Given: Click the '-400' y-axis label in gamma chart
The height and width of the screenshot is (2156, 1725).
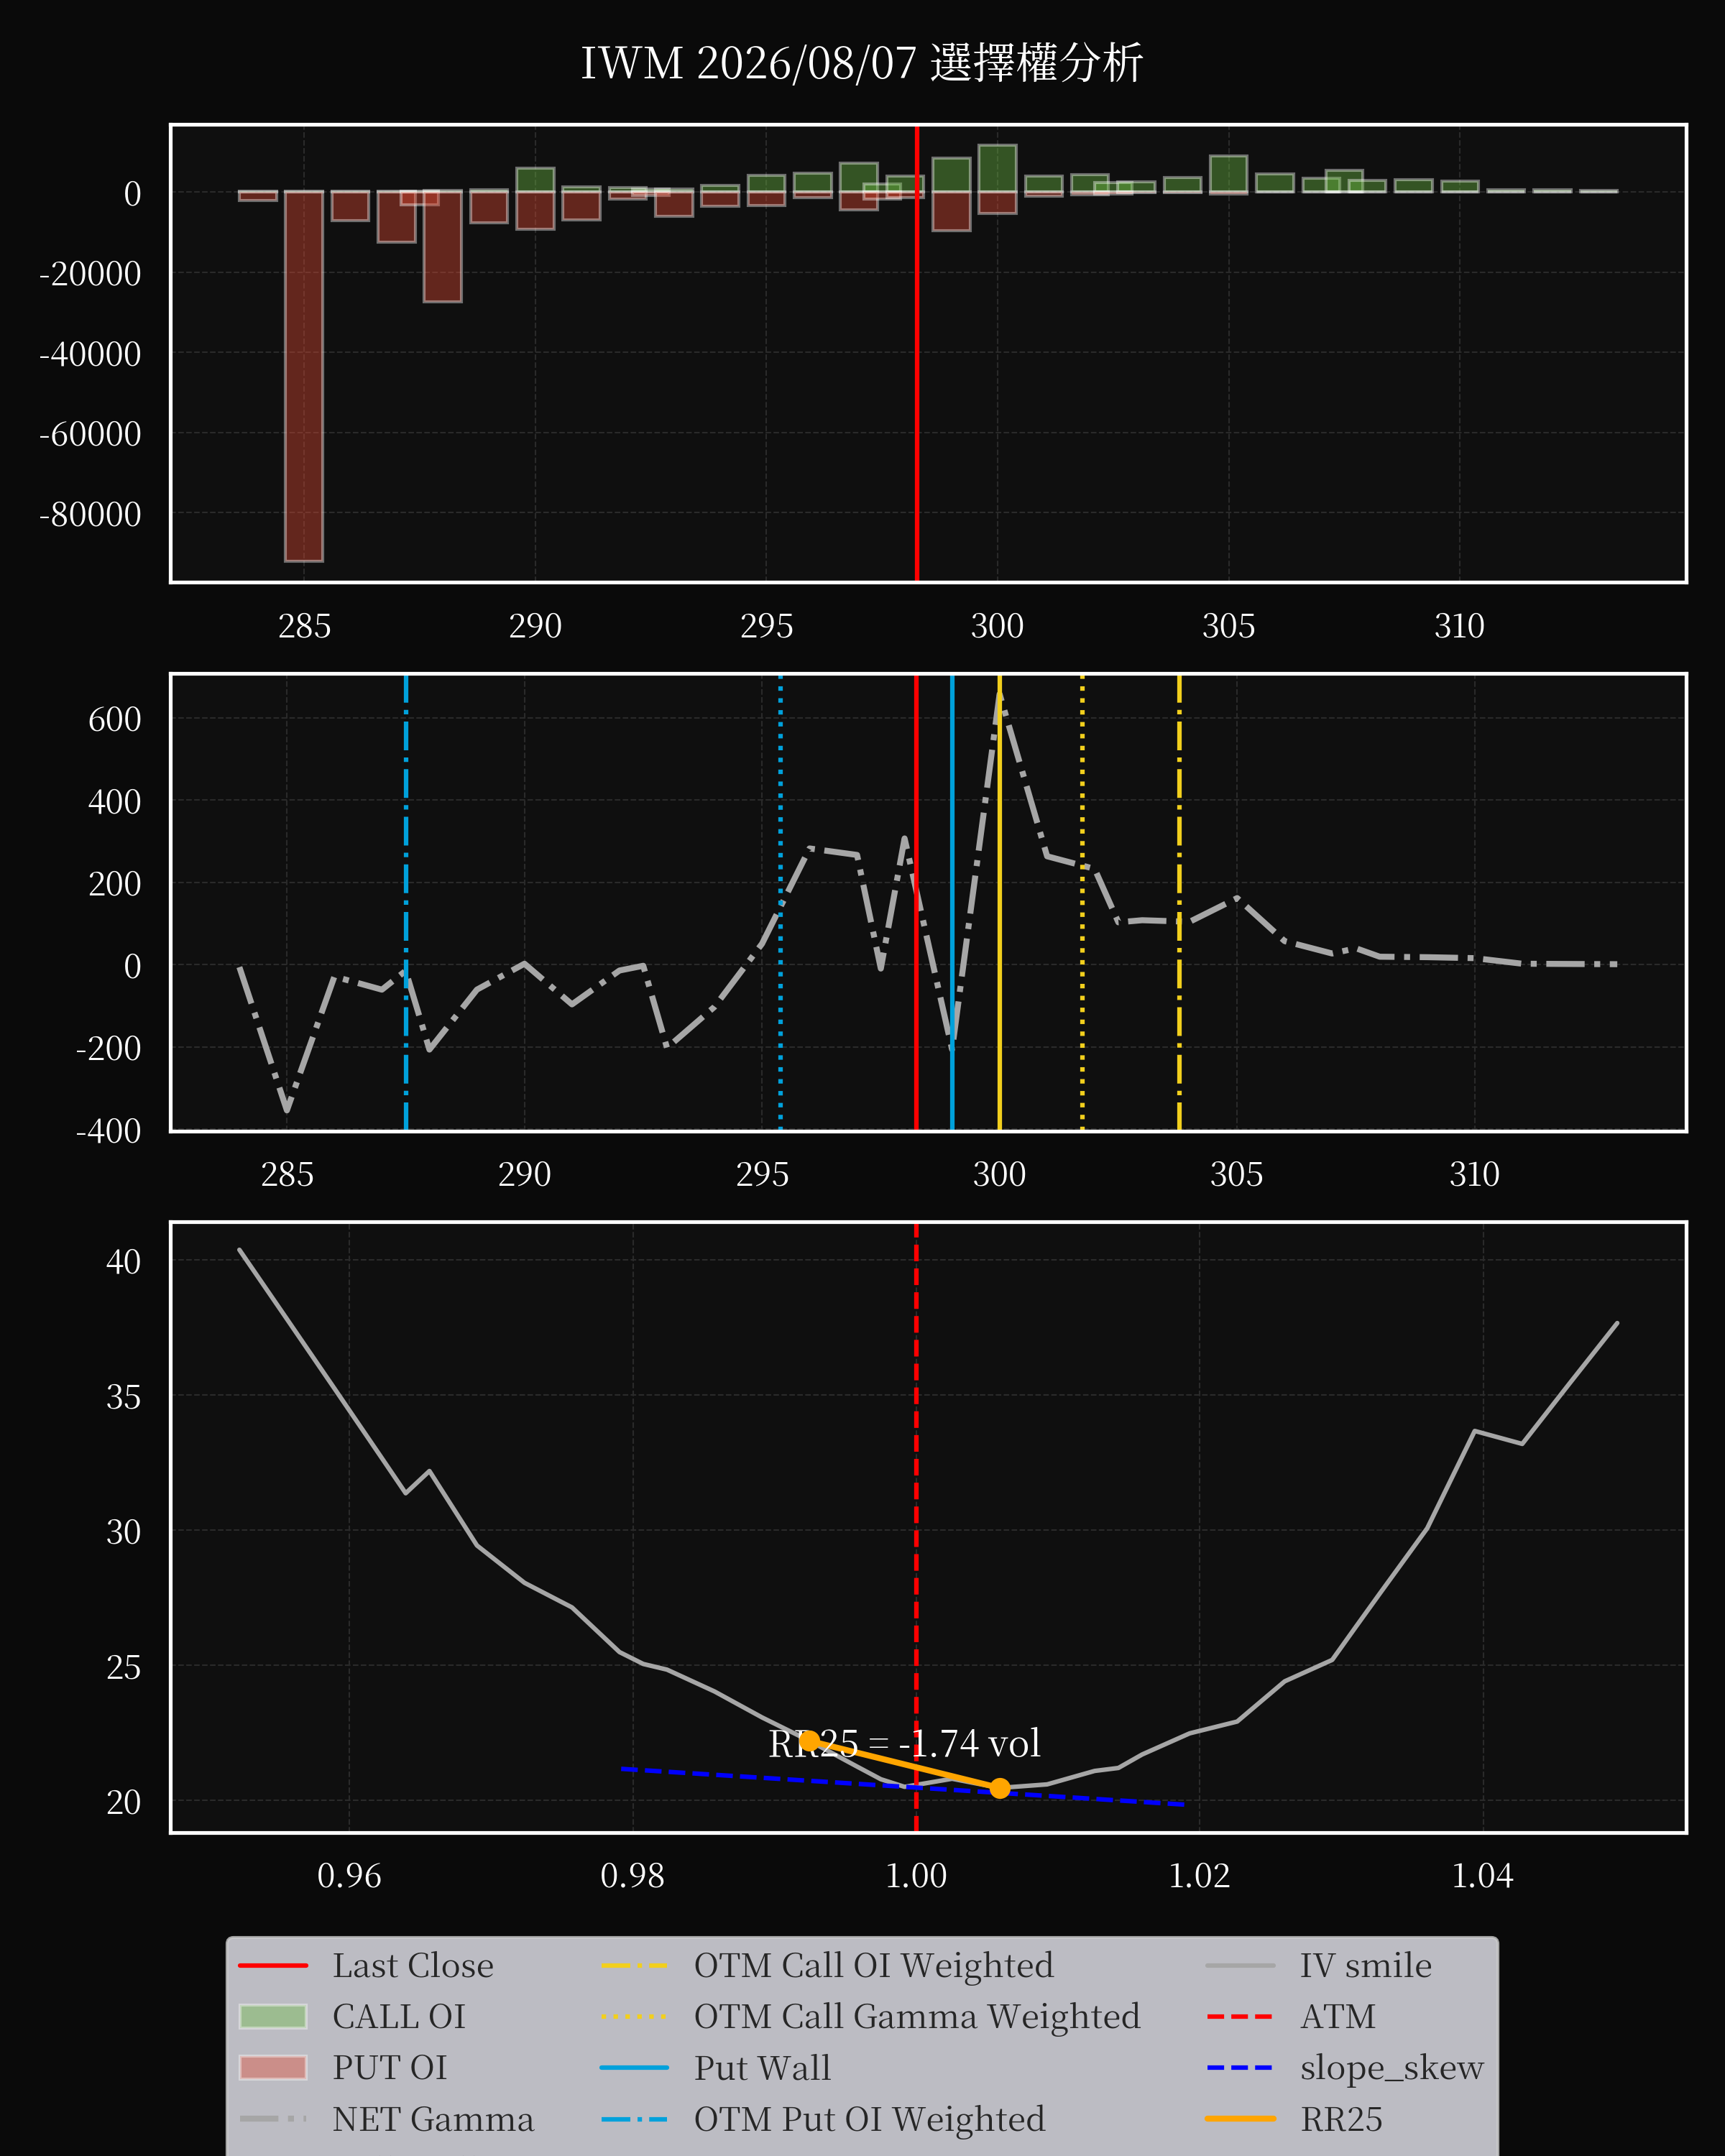Looking at the screenshot, I should point(108,1131).
